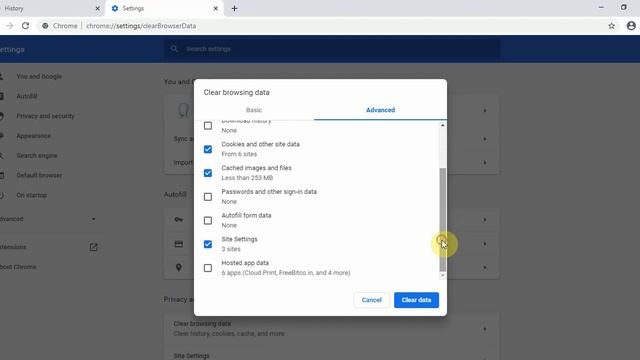Close the Settings tab
Viewport: 640px width, 360px height.
point(216,8)
